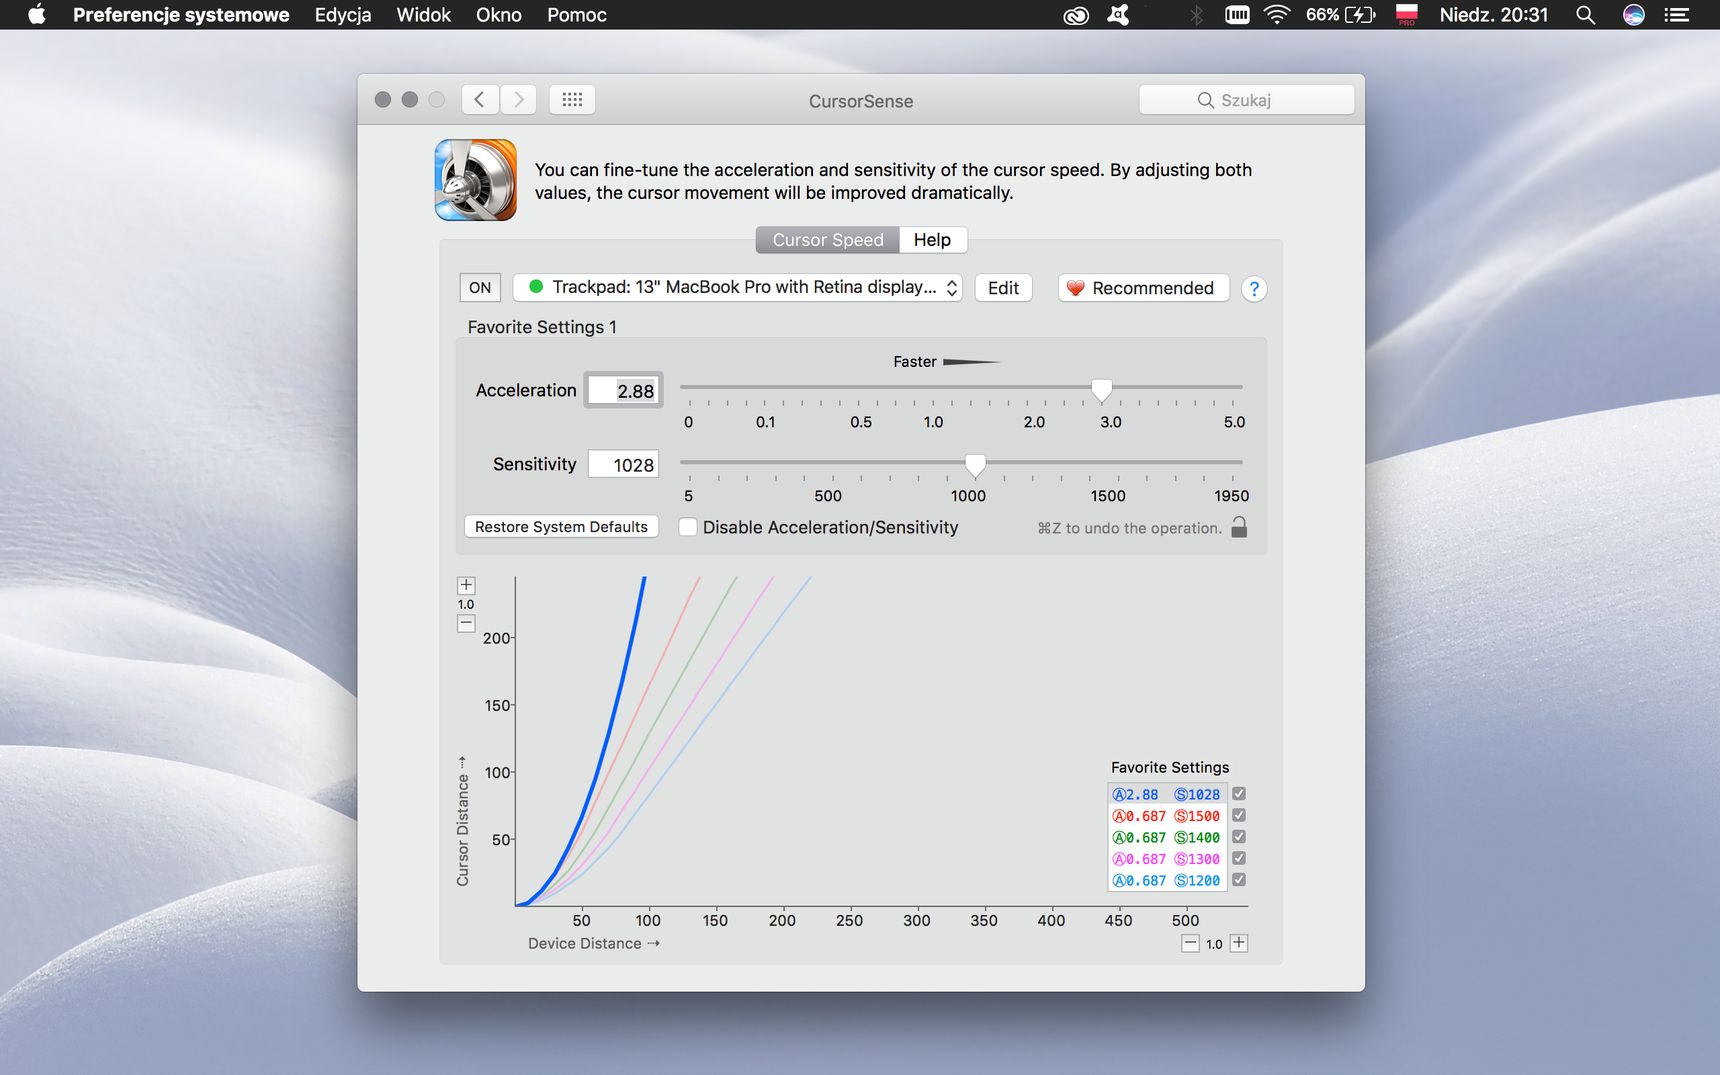Open the Edycja menu

(343, 15)
